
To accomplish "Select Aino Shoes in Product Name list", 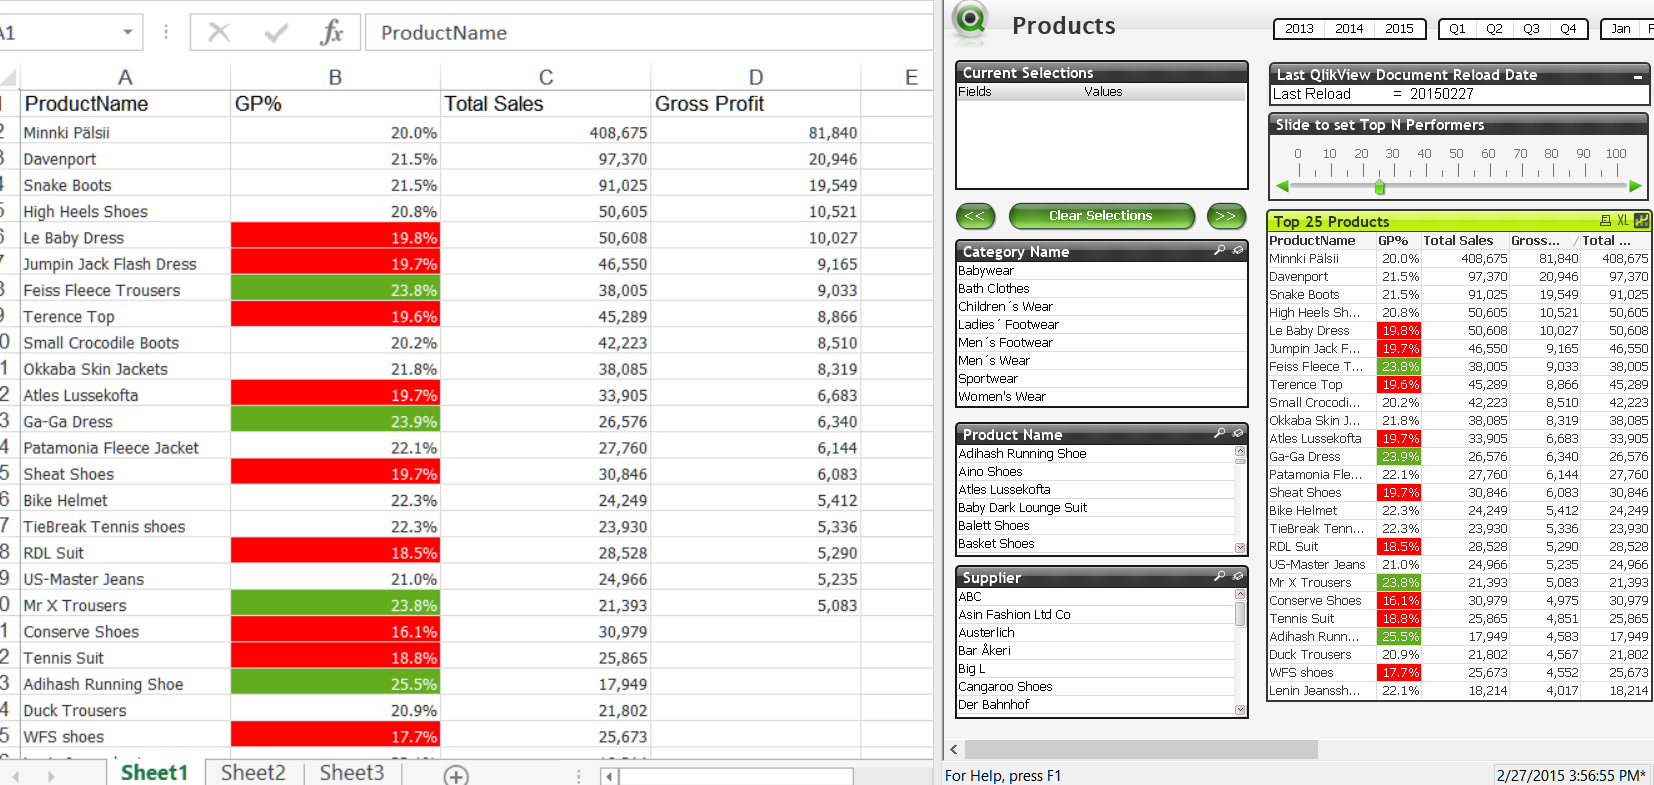I will 1095,472.
